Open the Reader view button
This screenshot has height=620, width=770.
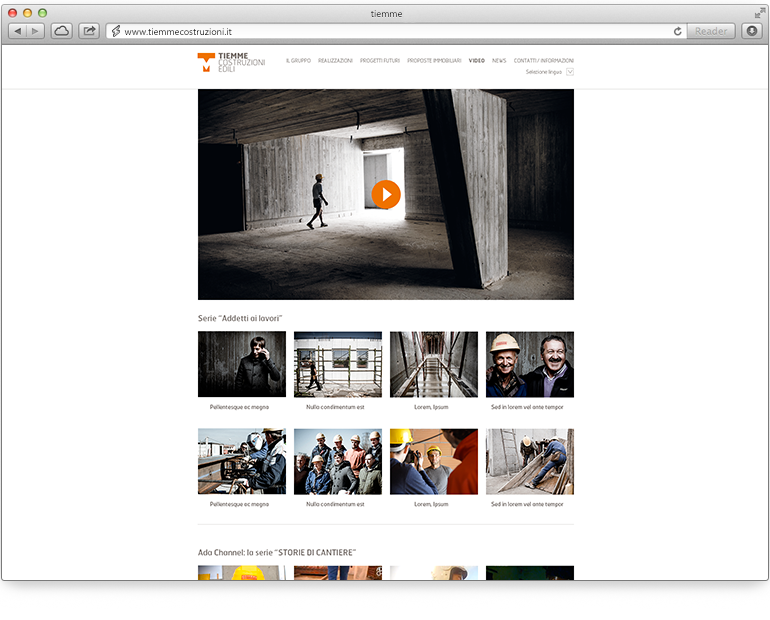click(x=711, y=31)
